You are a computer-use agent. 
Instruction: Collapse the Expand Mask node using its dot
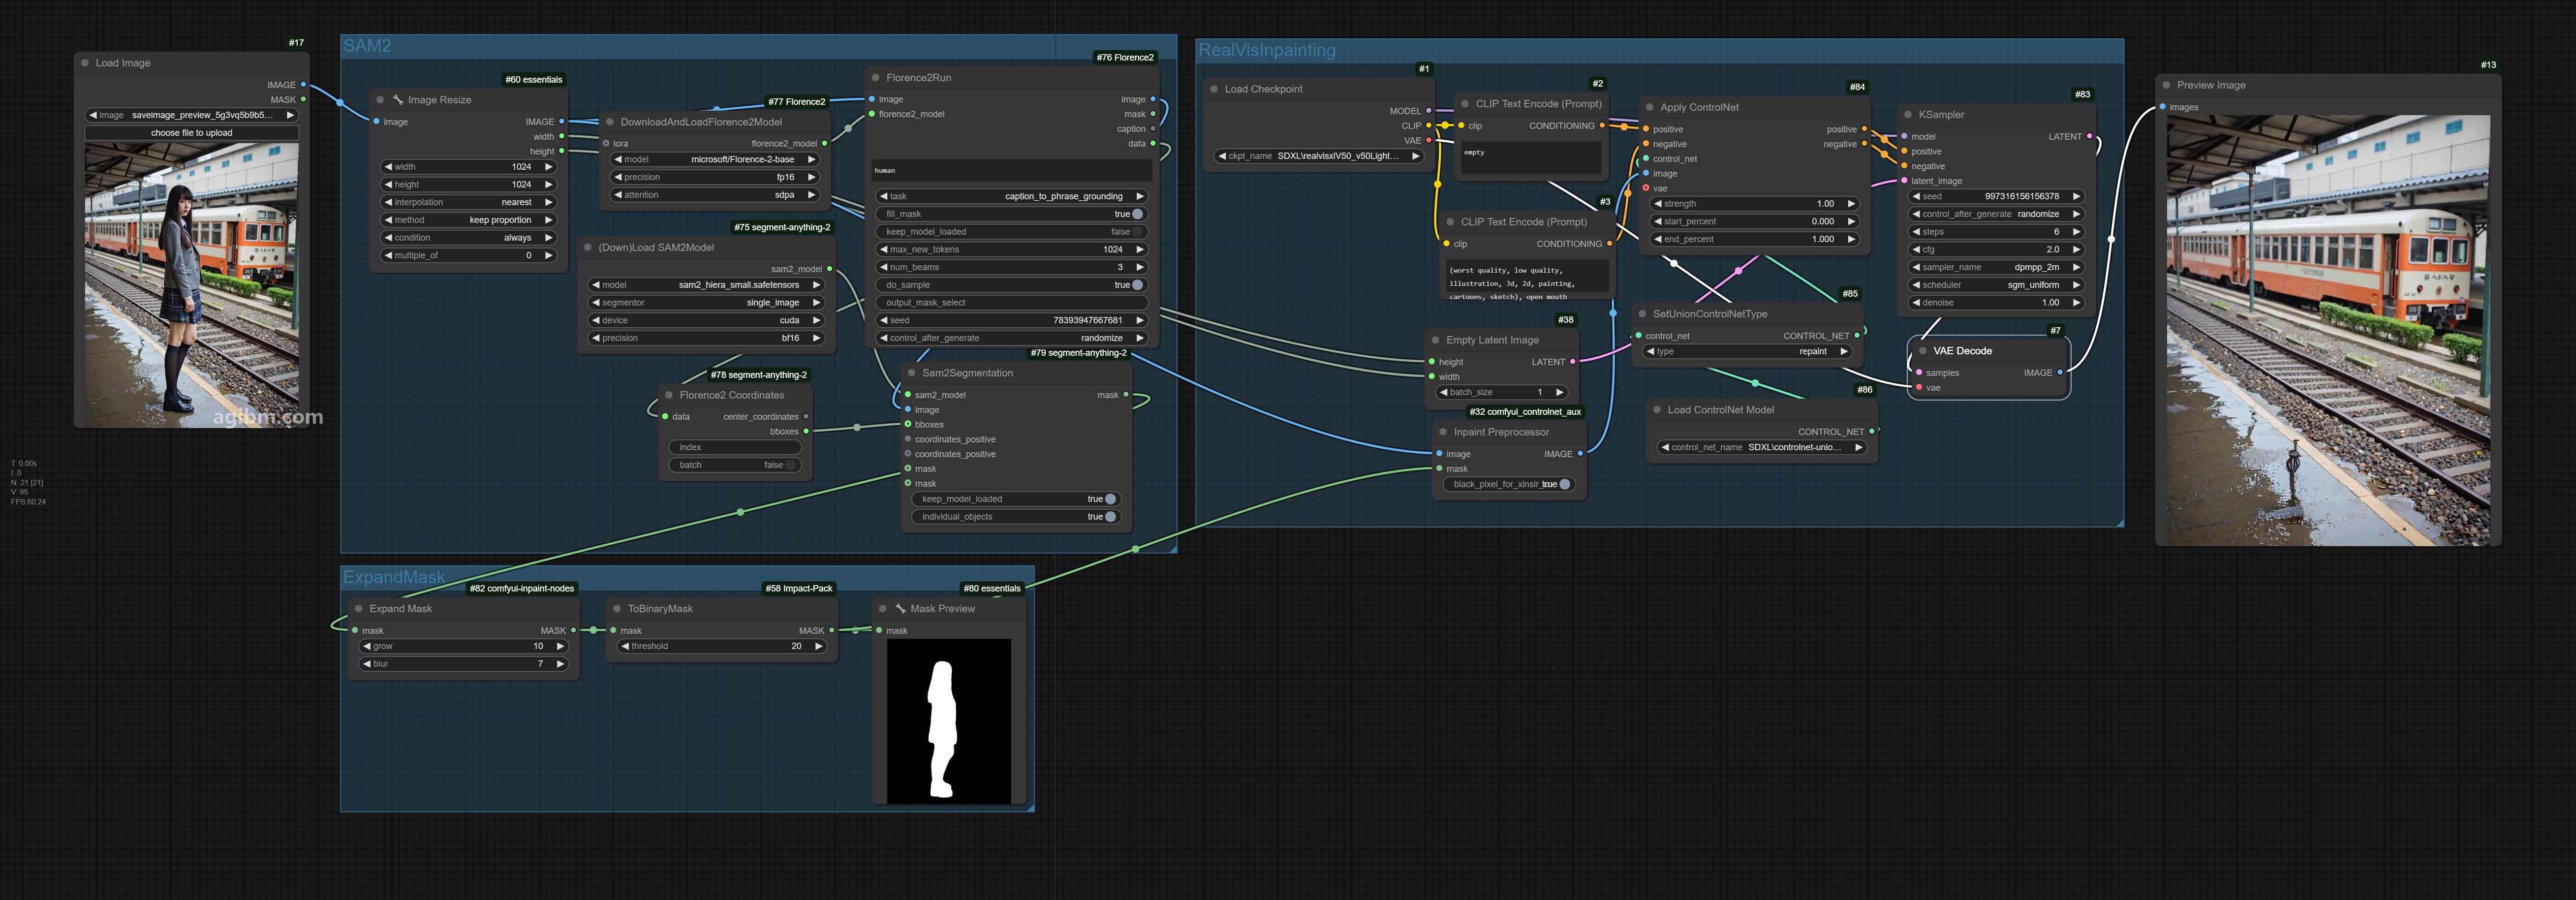[x=359, y=609]
